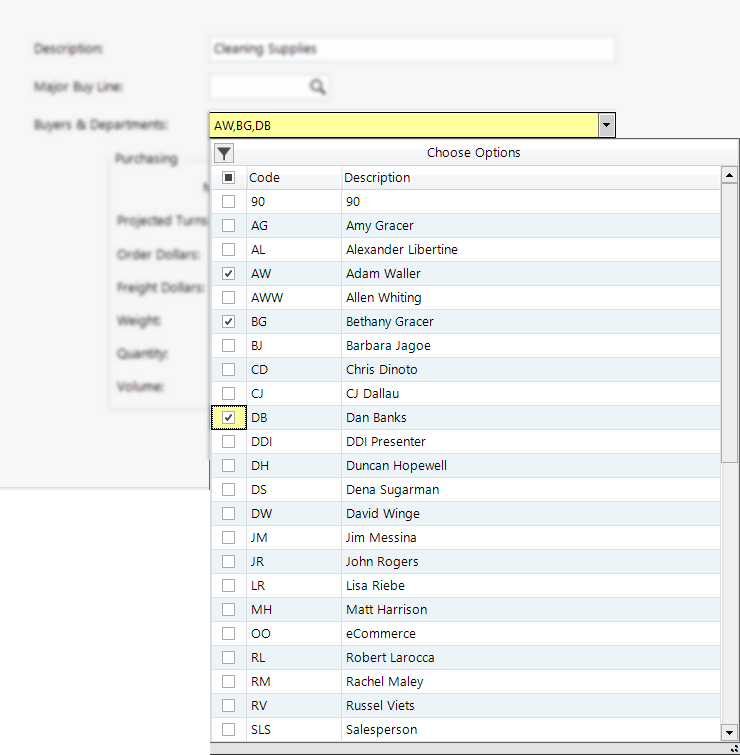Click the vertical scrollbar thumb
The width and height of the screenshot is (740, 755).
pos(729,320)
